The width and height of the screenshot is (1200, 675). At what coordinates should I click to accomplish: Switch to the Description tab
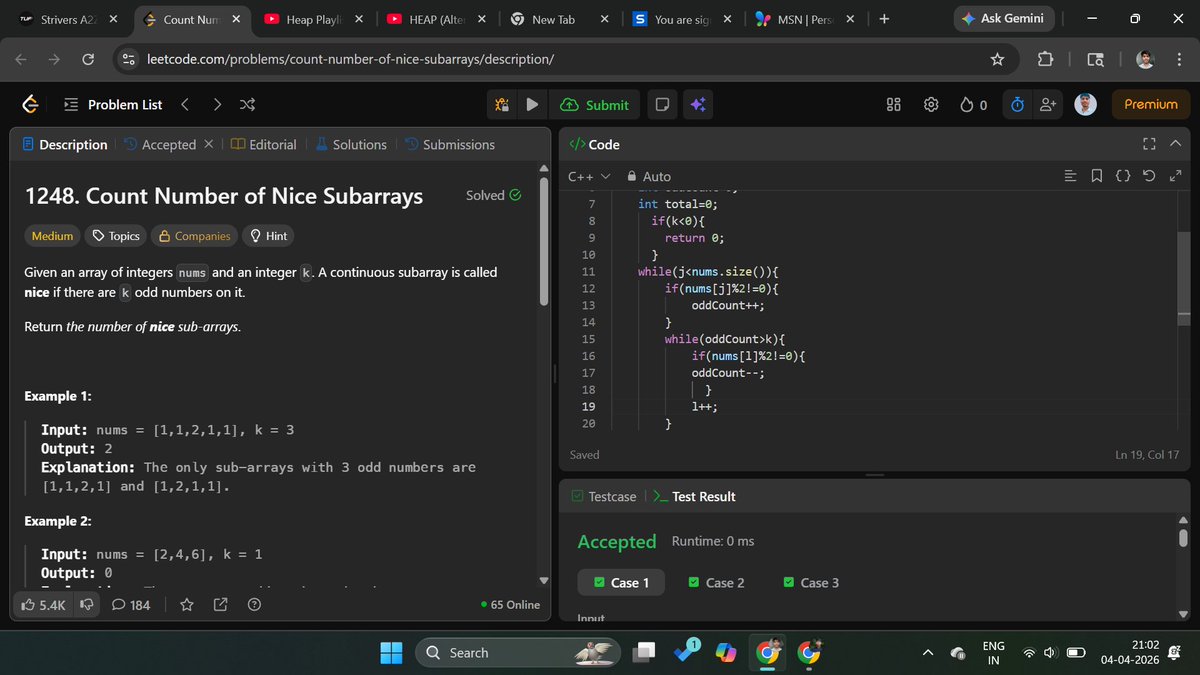tap(64, 144)
